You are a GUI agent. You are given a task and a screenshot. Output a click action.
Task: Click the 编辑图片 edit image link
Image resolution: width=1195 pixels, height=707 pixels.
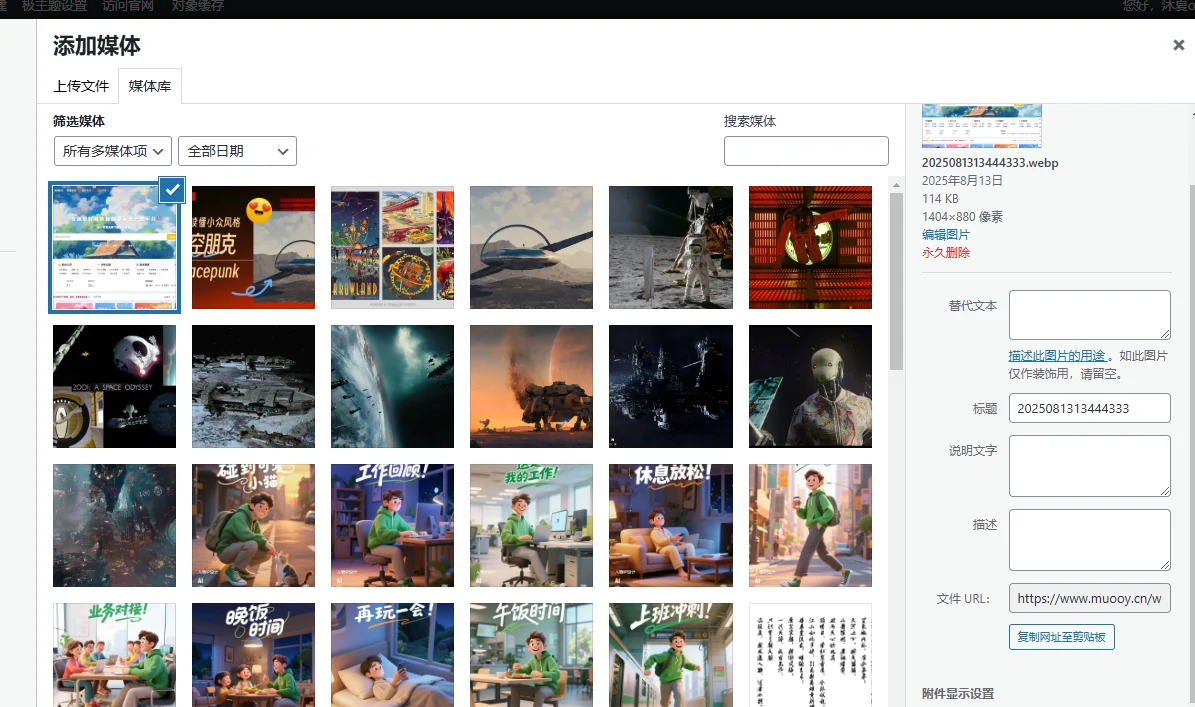coord(946,235)
